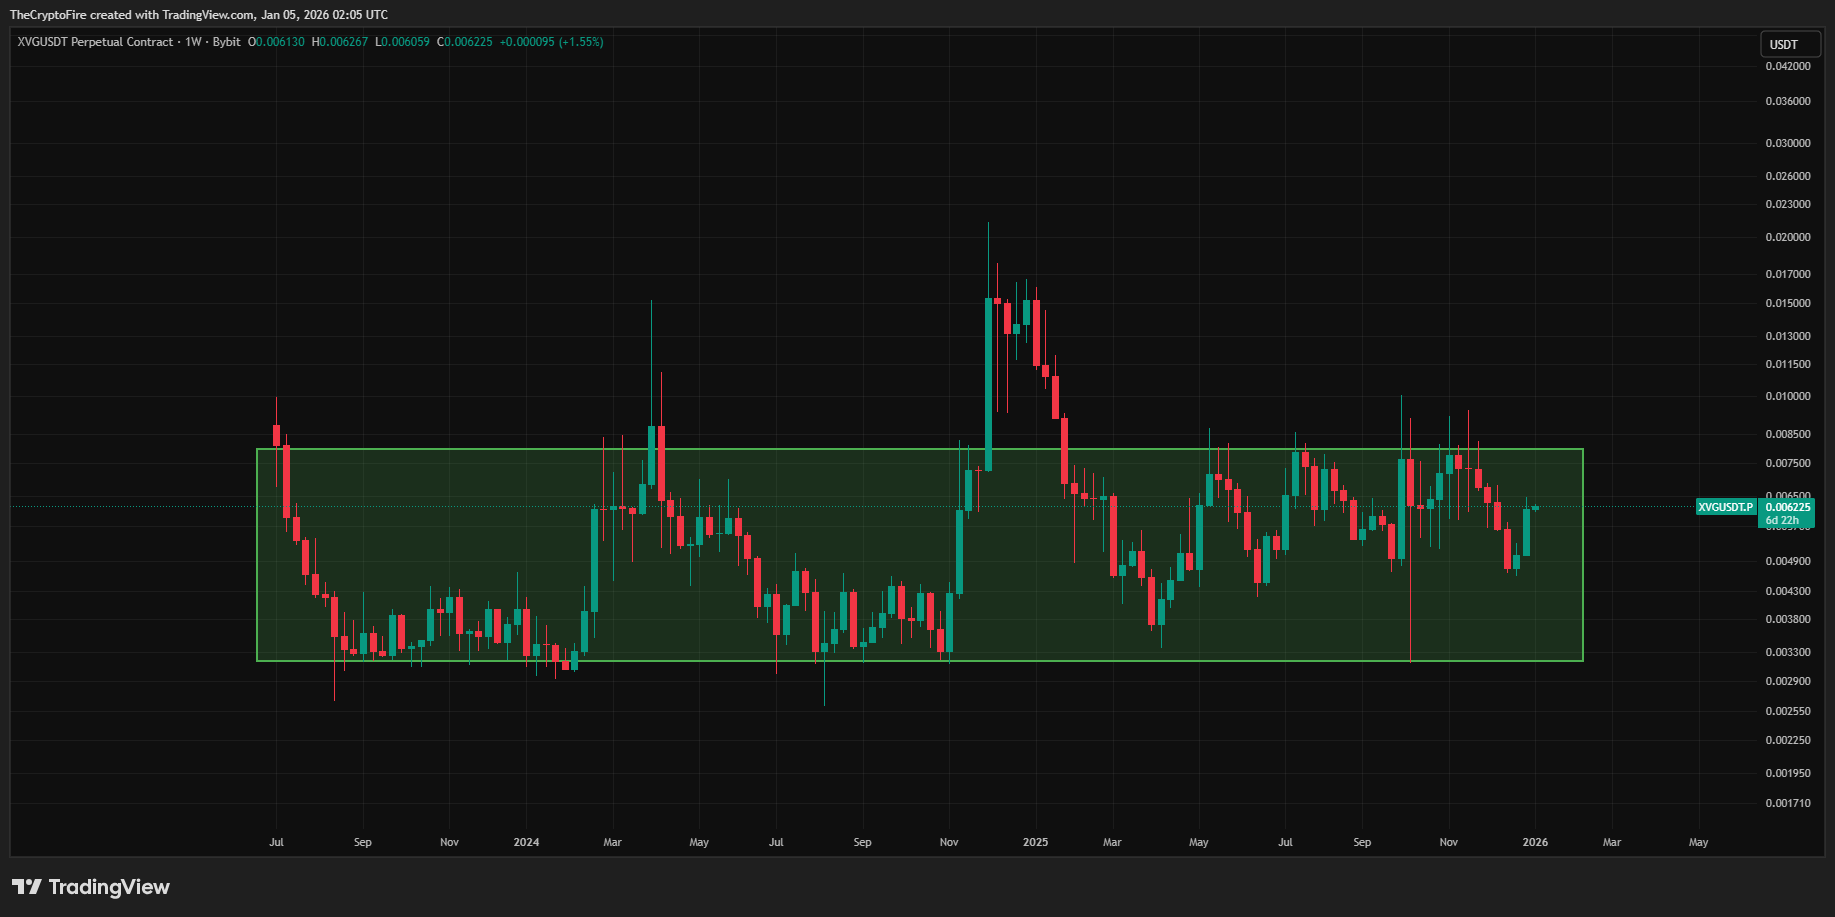Click the Bybit exchange label in the legend
Viewport: 1835px width, 917px height.
tap(226, 42)
